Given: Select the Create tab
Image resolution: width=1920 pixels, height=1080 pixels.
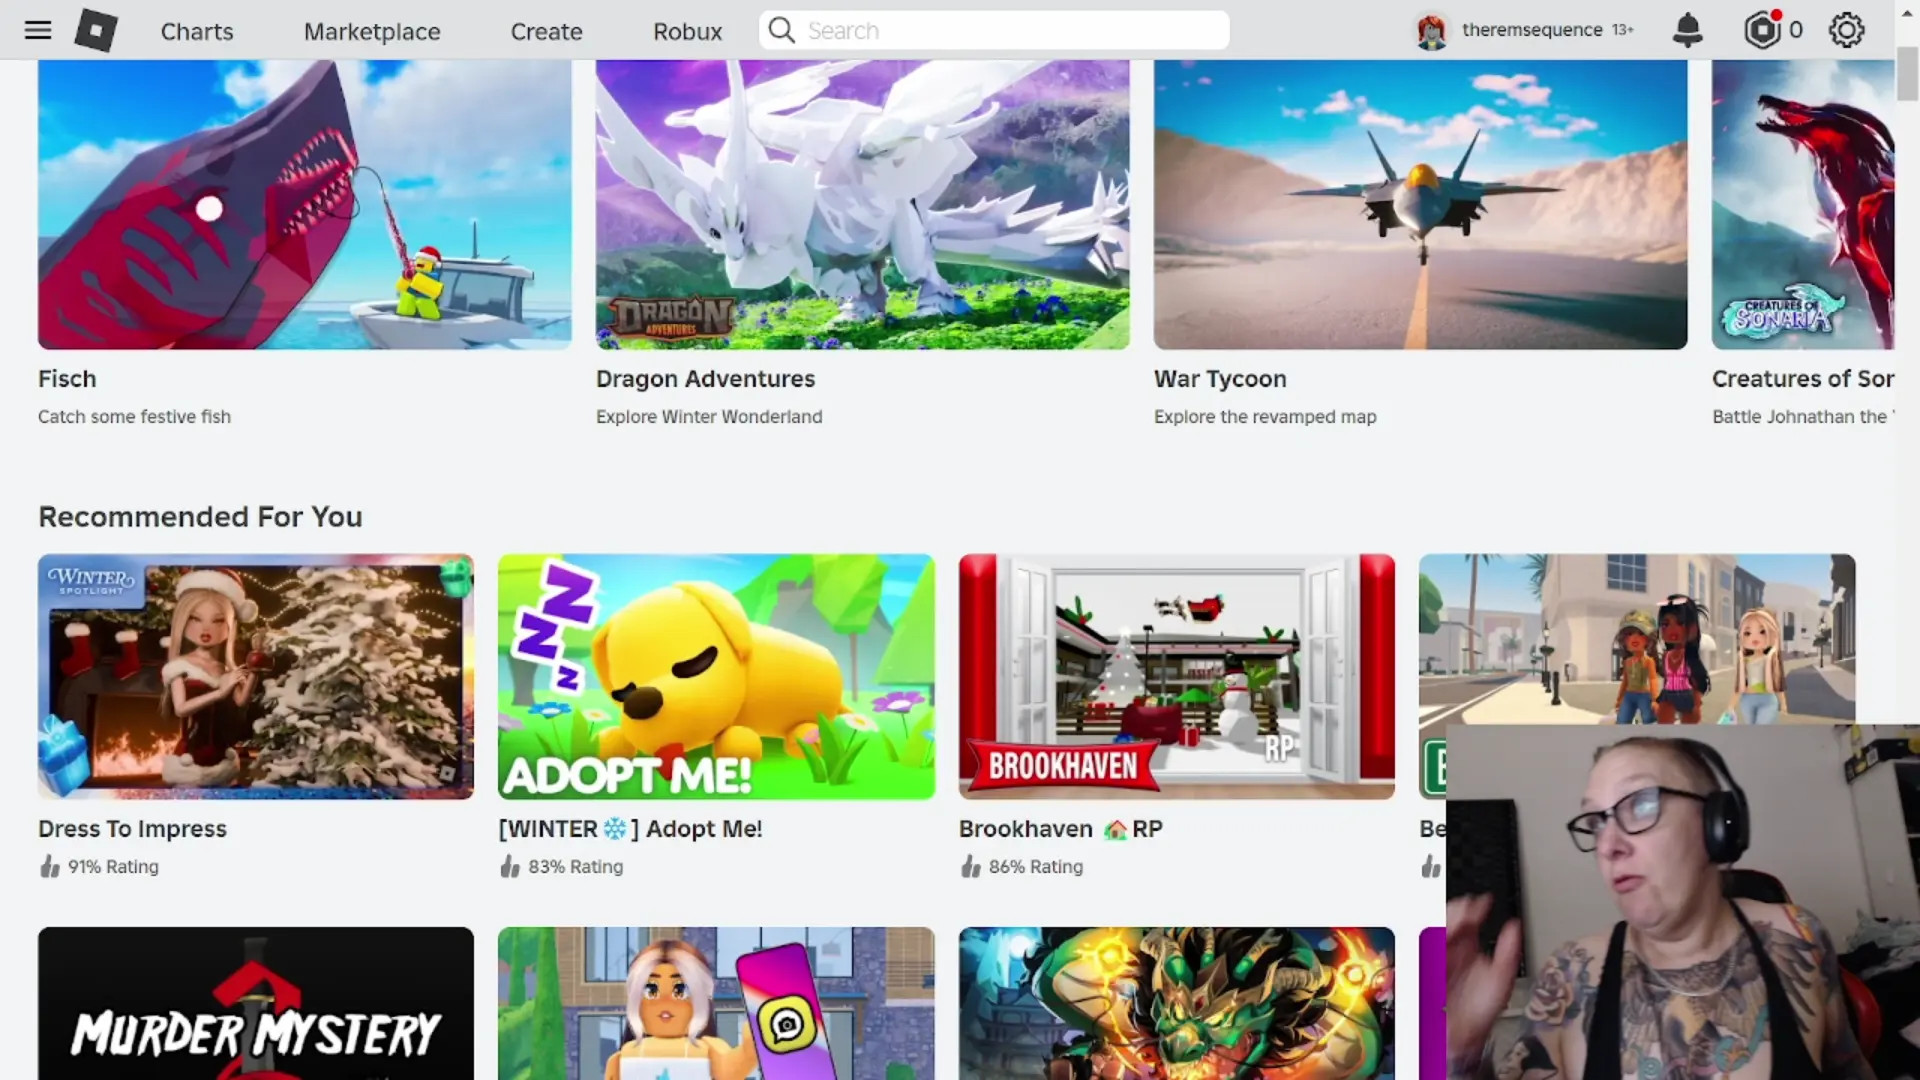Looking at the screenshot, I should point(546,31).
